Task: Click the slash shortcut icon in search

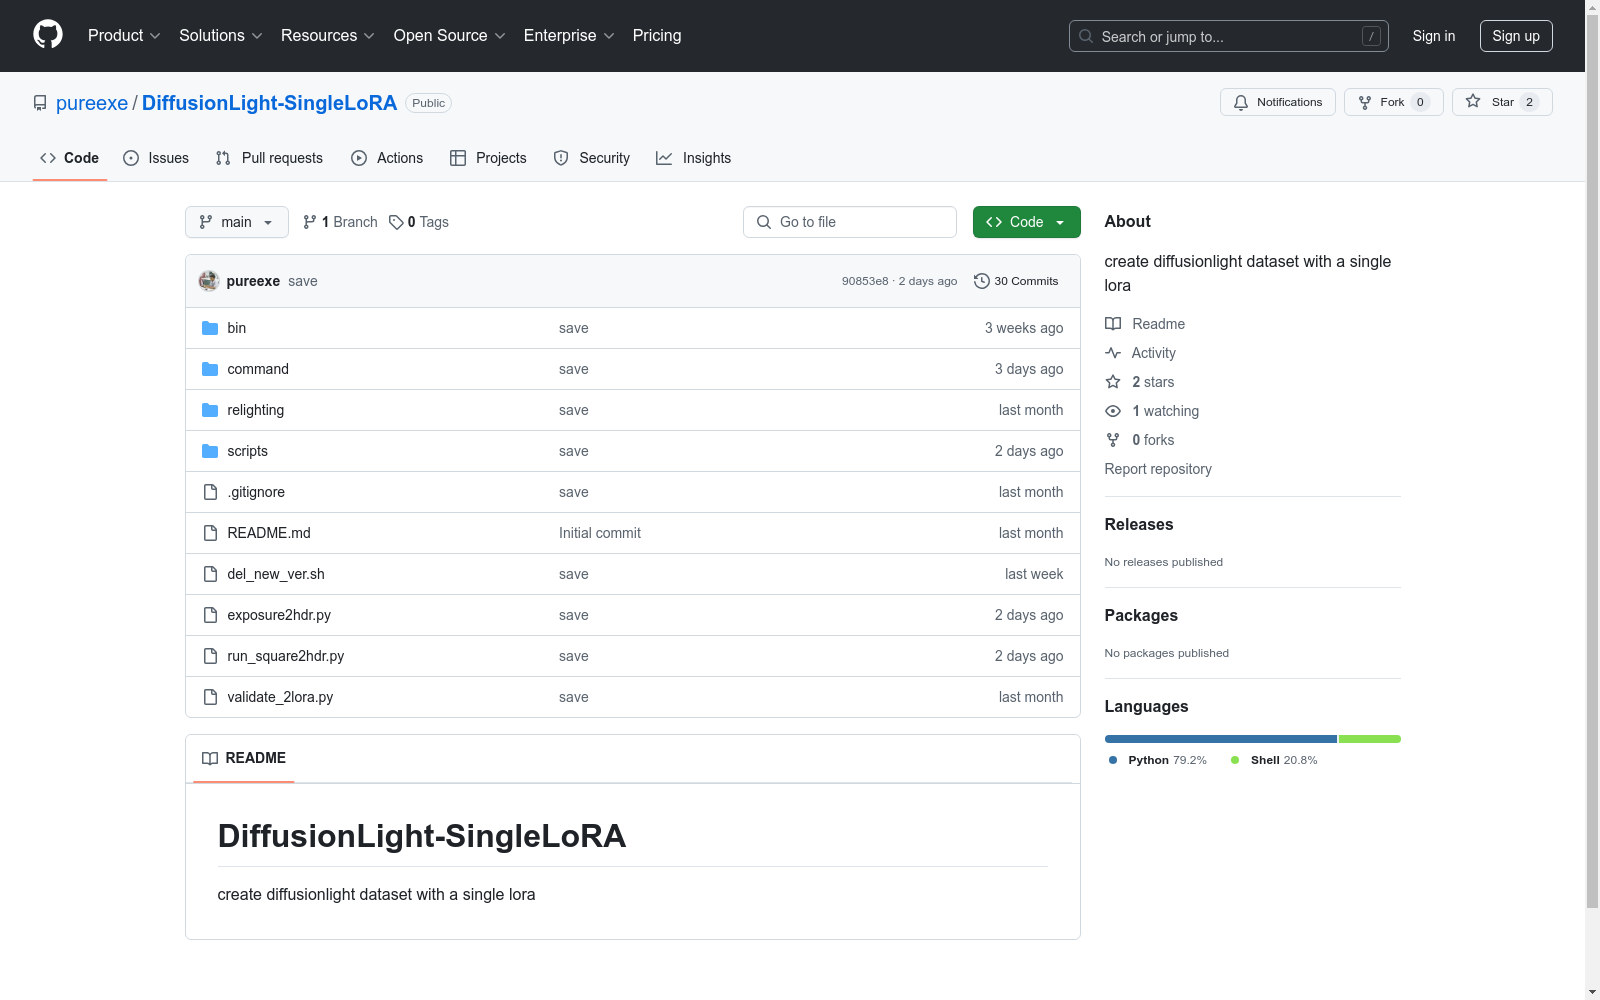Action: pos(1371,36)
